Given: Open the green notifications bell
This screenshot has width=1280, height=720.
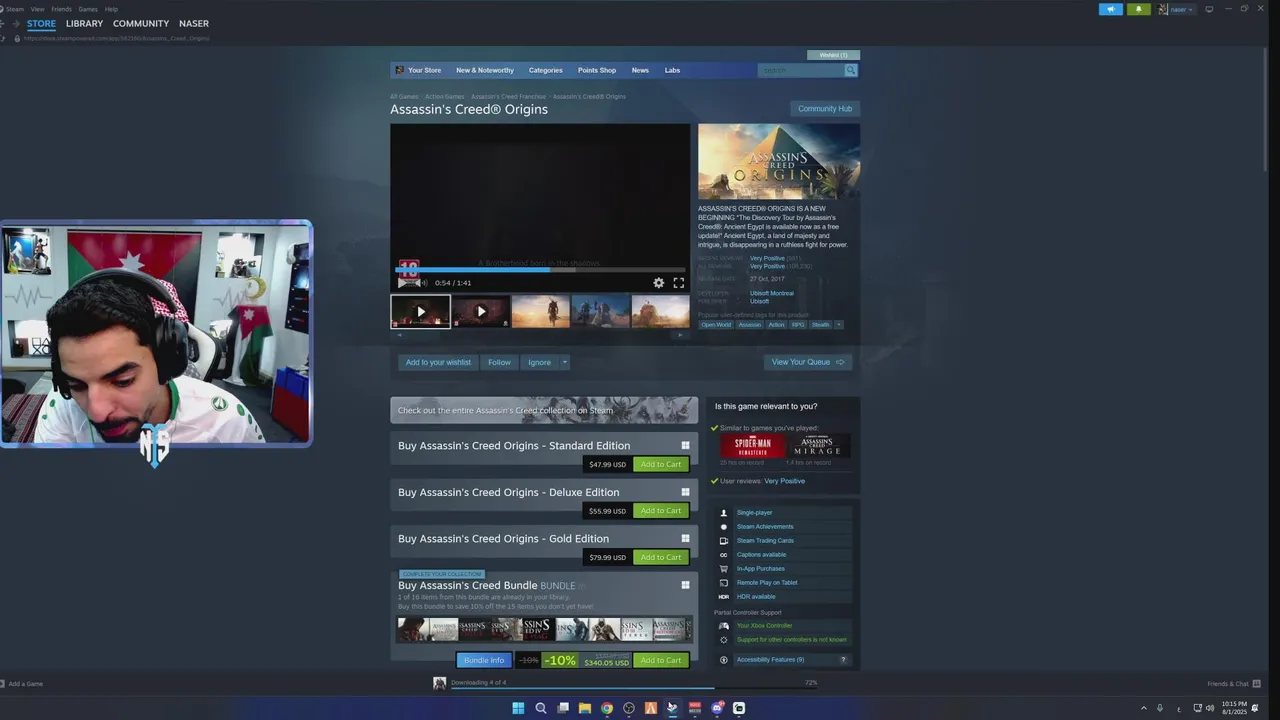Looking at the screenshot, I should tap(1139, 9).
